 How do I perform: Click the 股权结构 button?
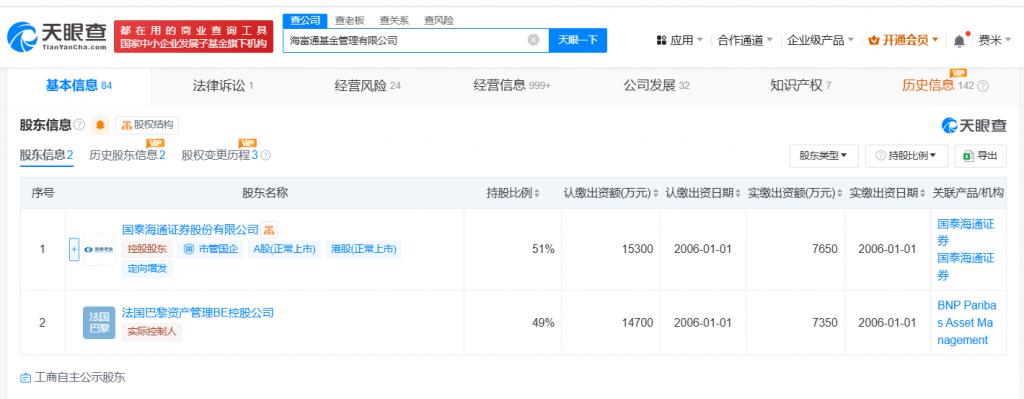coord(147,125)
